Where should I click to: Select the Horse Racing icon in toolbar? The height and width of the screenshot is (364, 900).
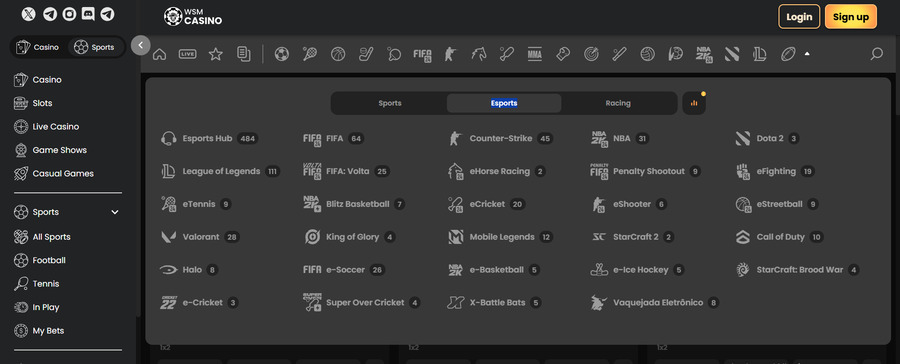click(479, 54)
